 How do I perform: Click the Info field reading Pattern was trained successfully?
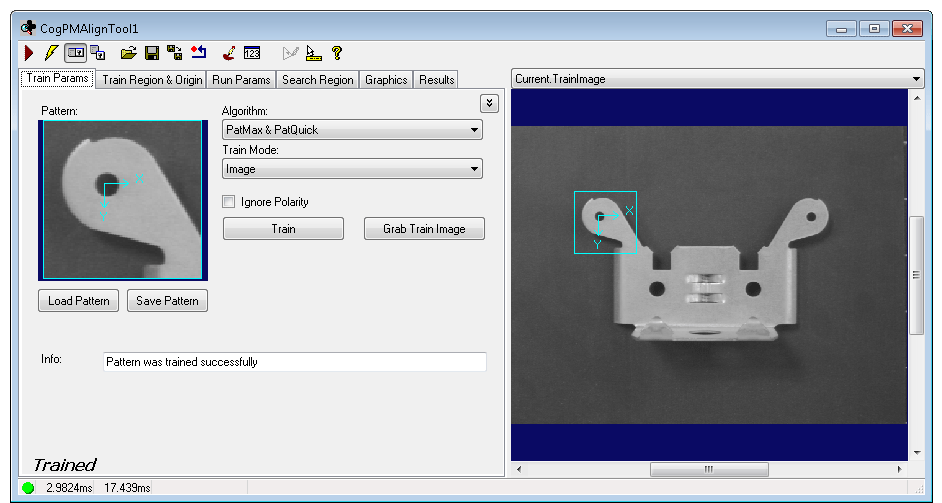point(294,362)
